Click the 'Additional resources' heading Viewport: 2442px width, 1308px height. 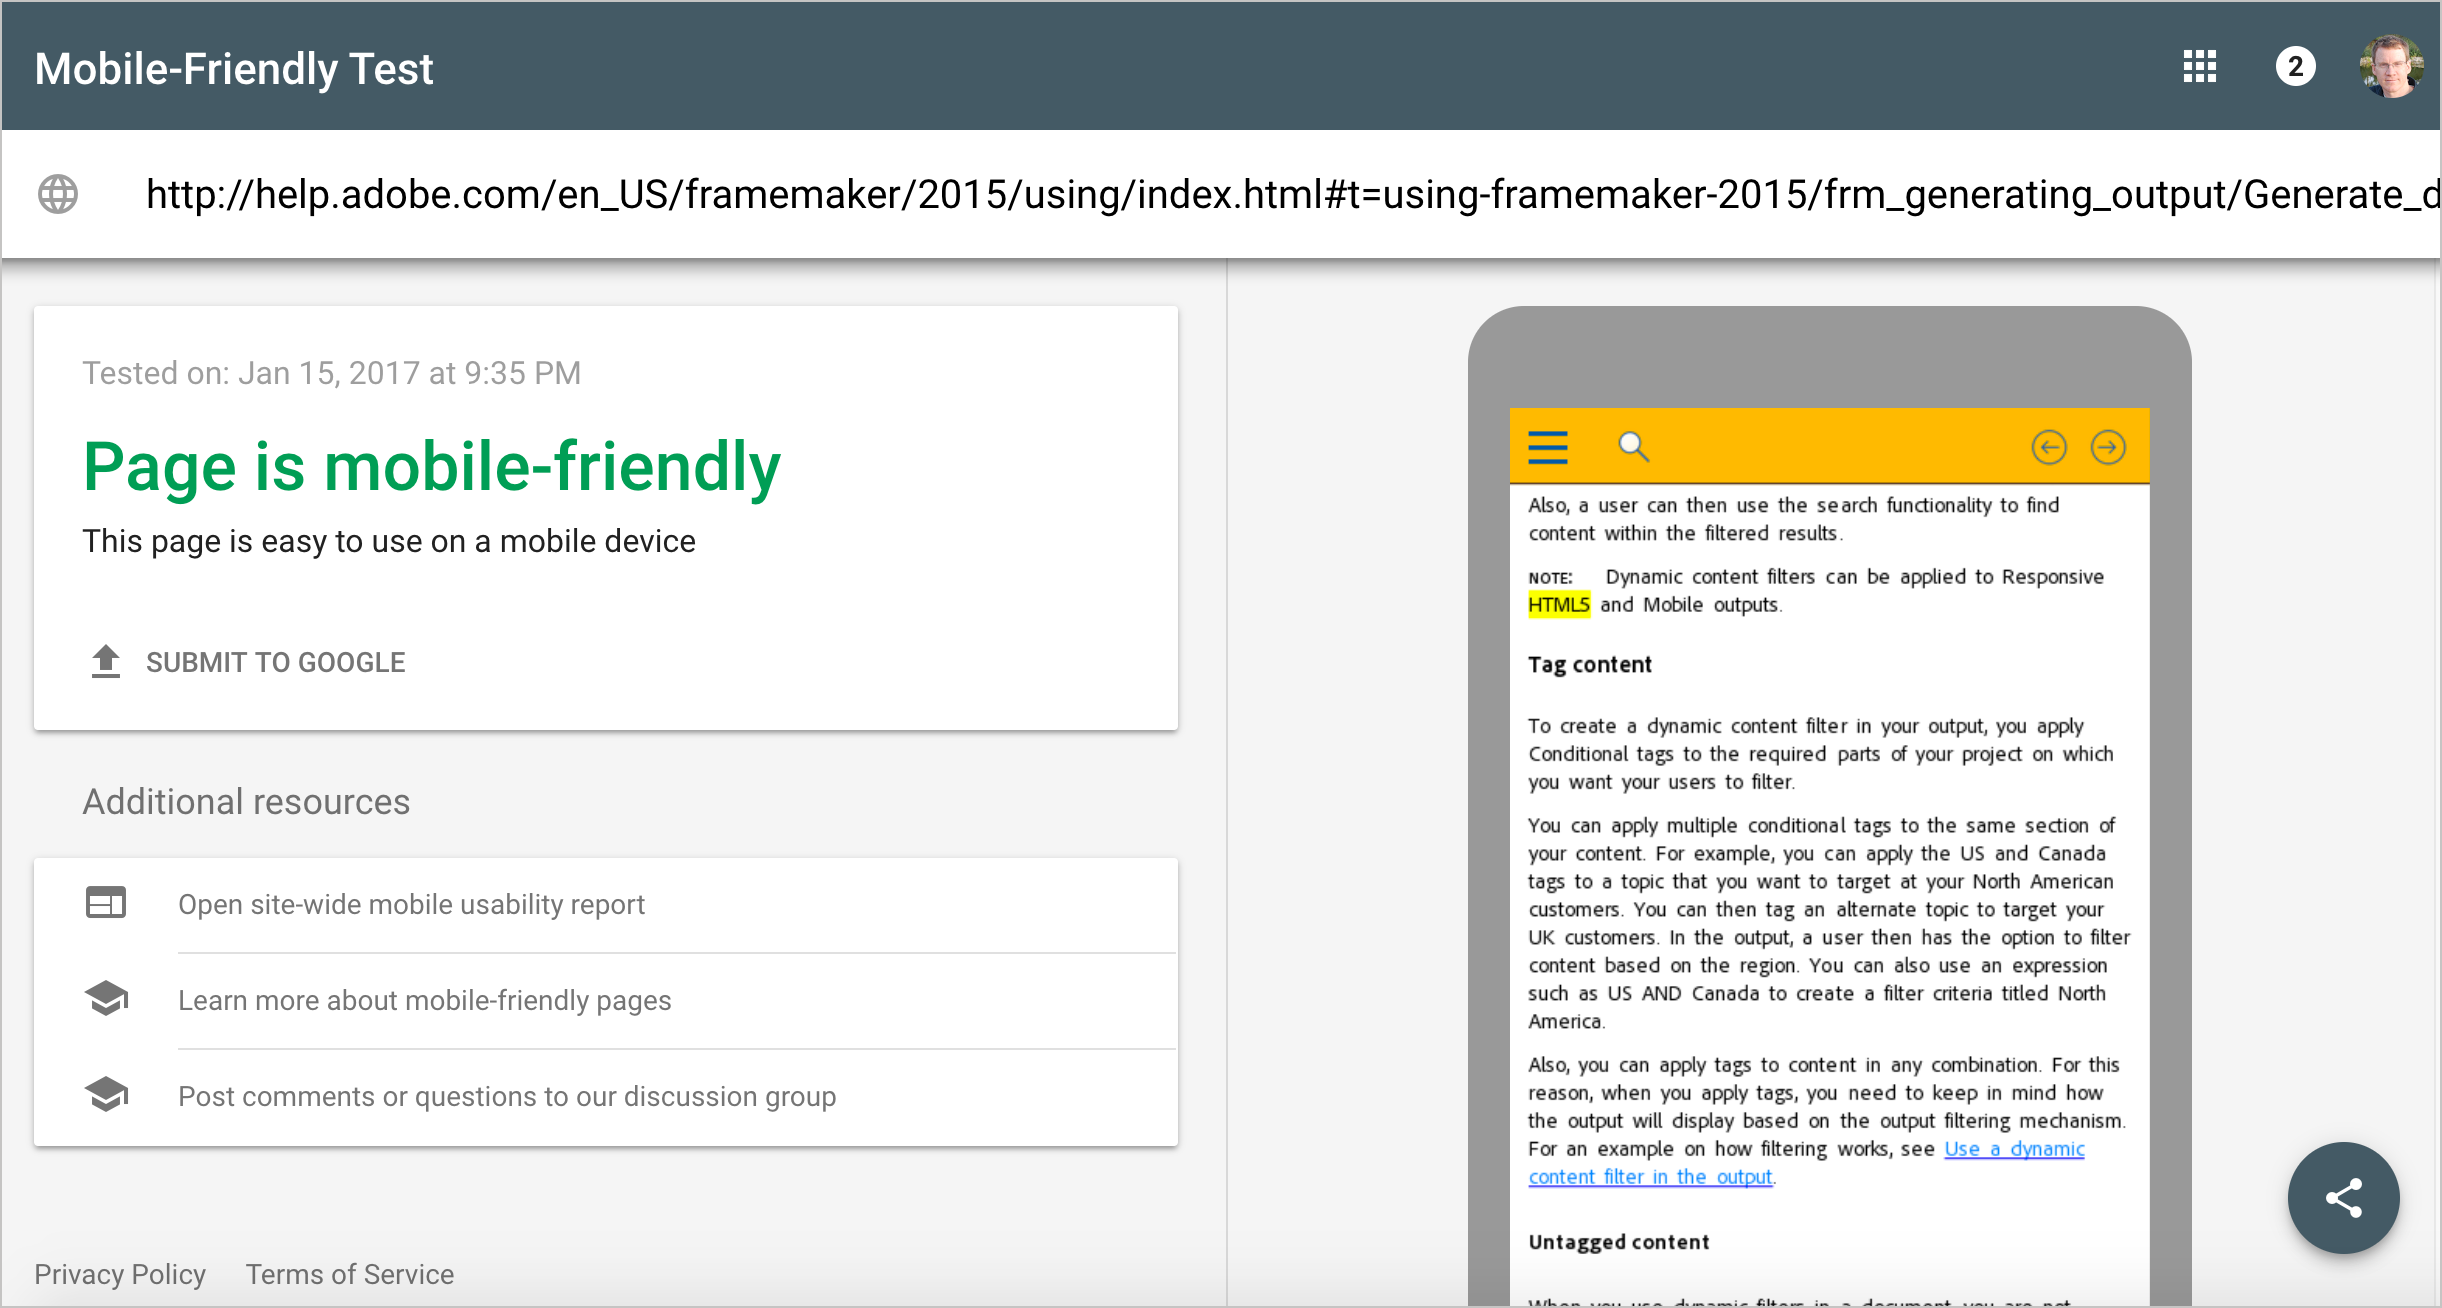coord(246,802)
